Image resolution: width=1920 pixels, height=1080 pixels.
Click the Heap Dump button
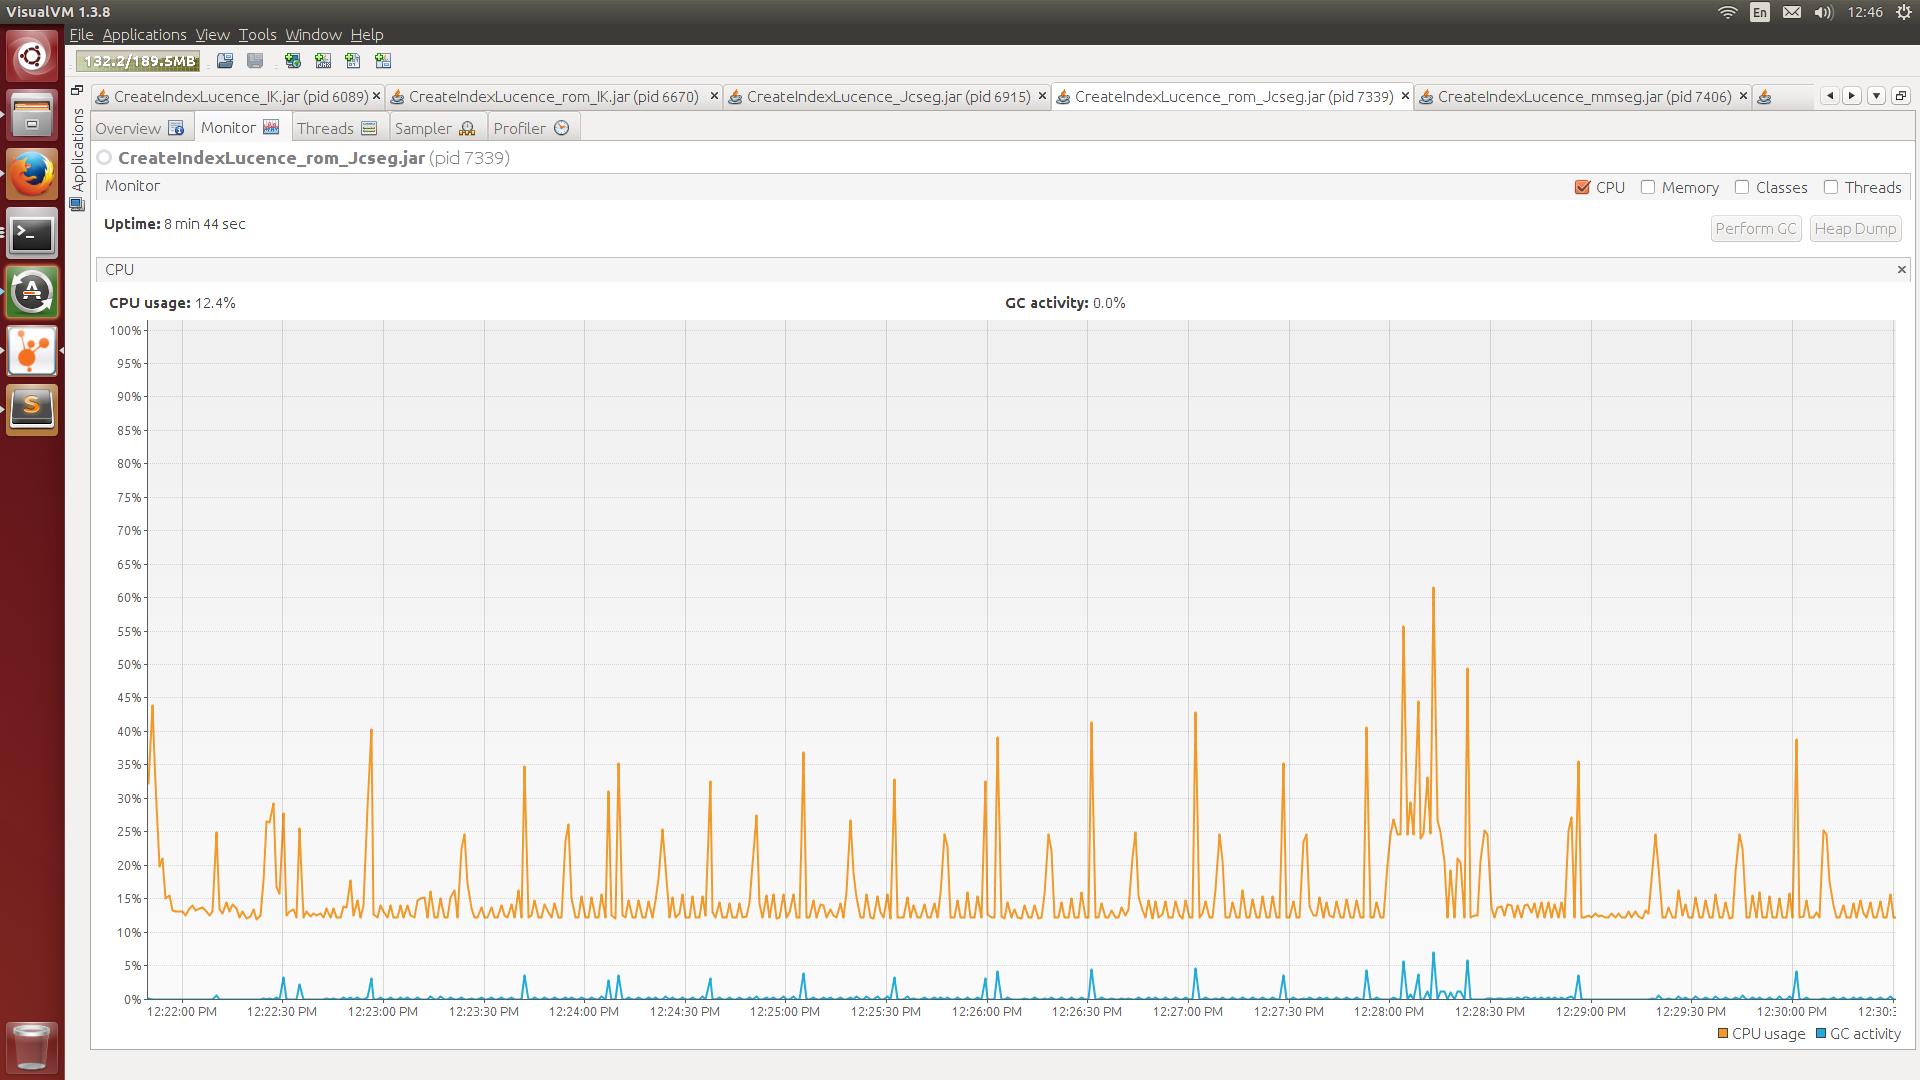pos(1855,229)
